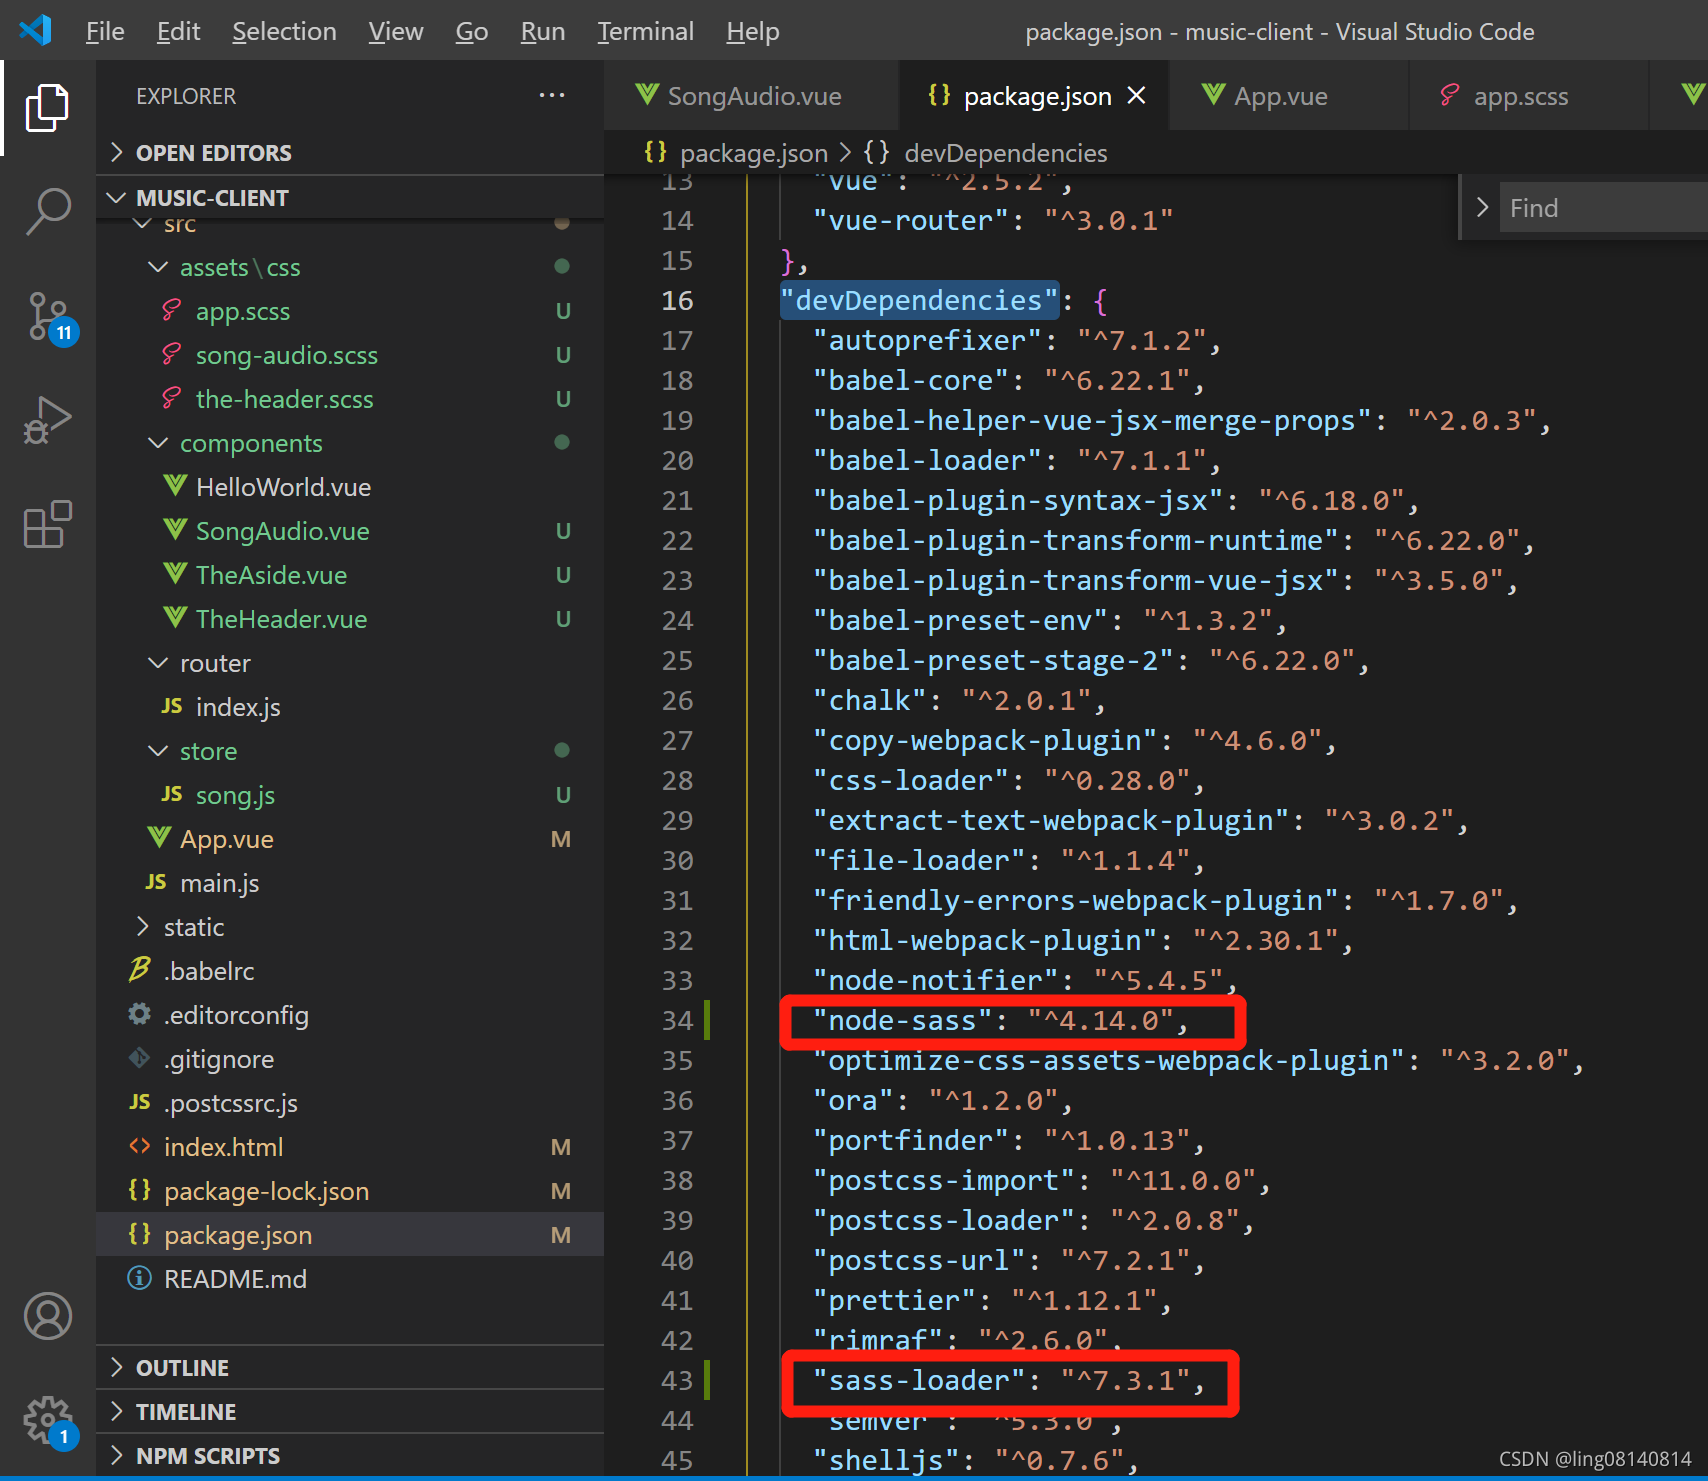This screenshot has height=1481, width=1708.
Task: Open the File menu
Action: [x=105, y=31]
